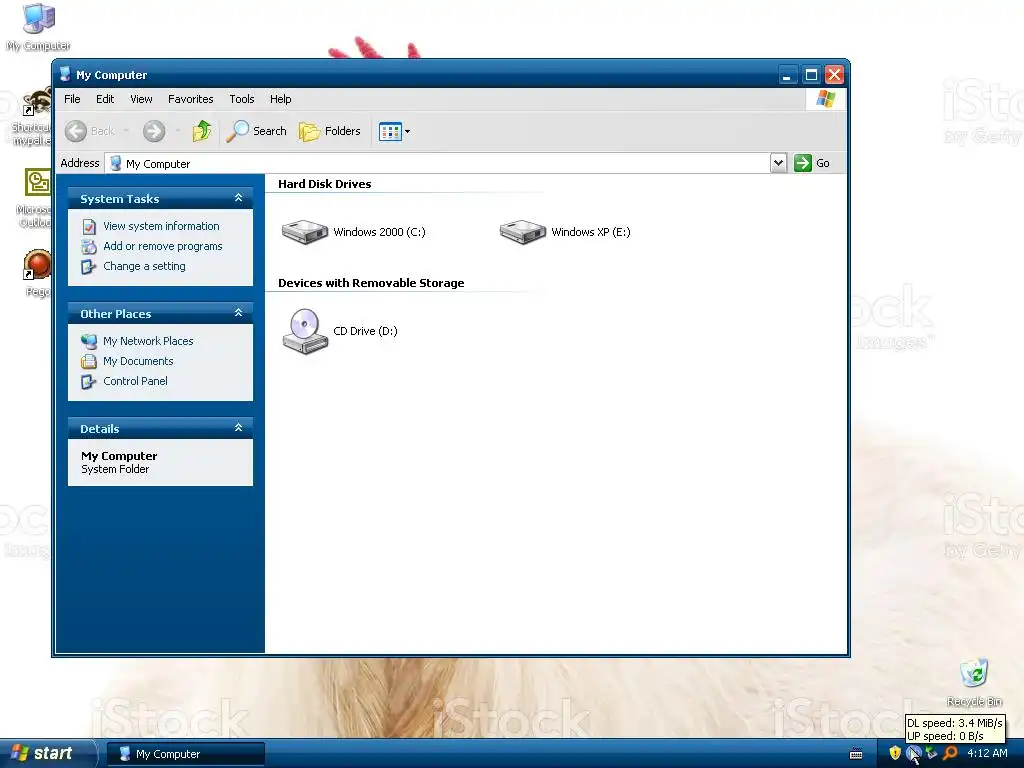Viewport: 1024px width, 768px height.
Task: Open the Tools menu
Action: [x=241, y=99]
